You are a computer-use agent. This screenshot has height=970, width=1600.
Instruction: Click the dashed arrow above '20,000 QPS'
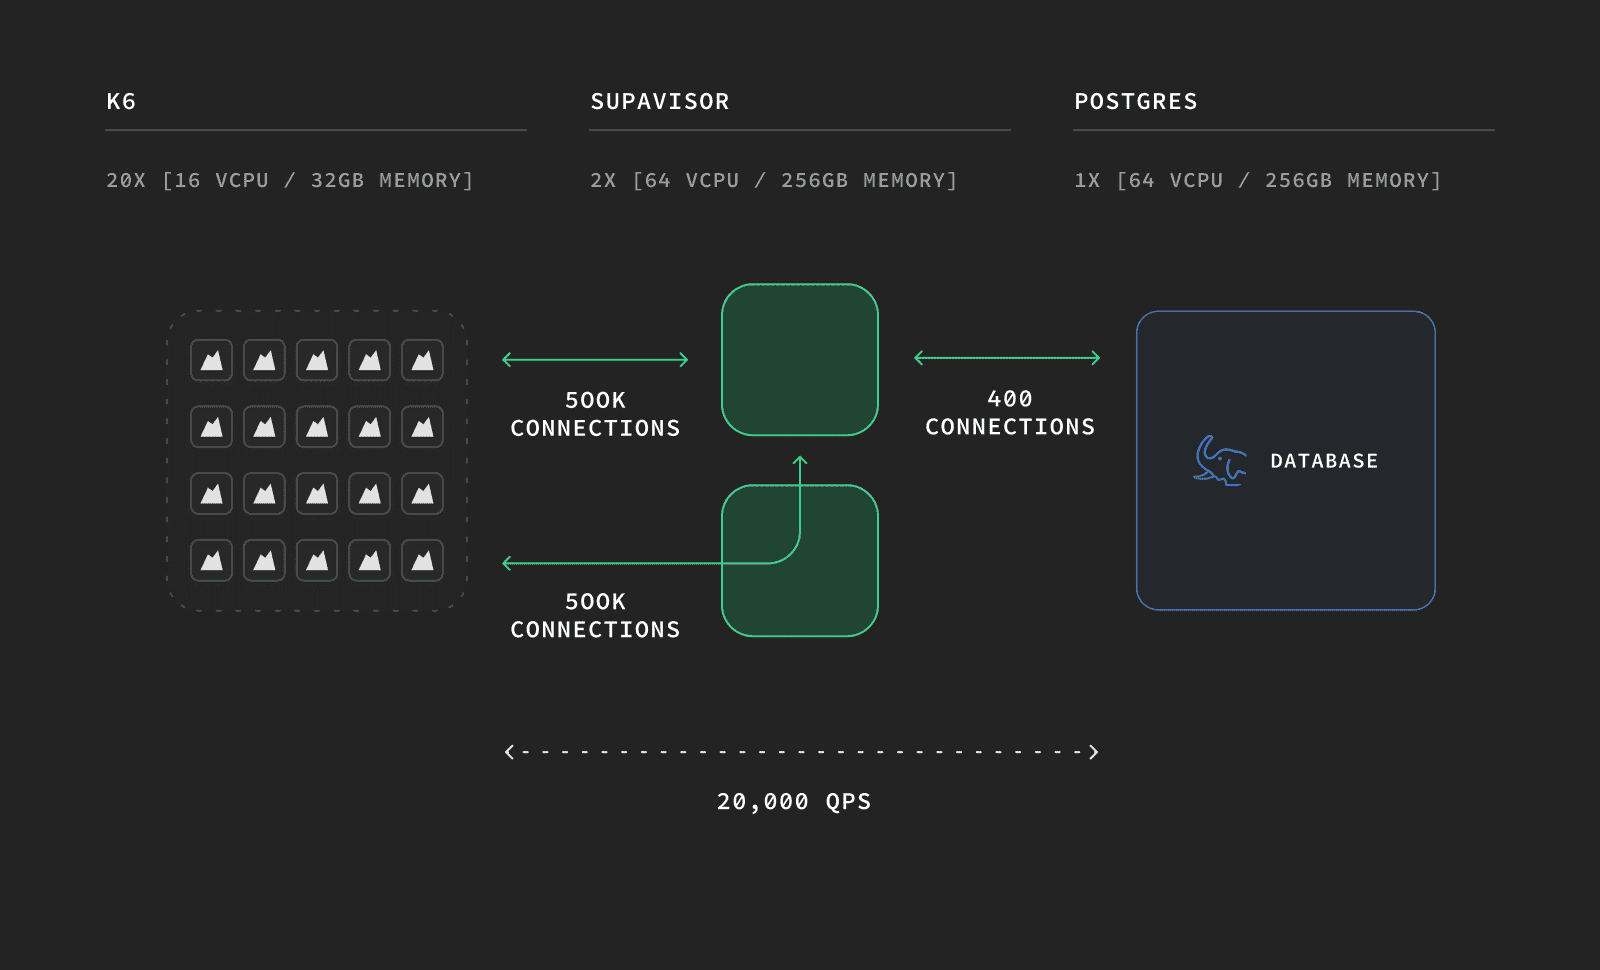pos(802,752)
